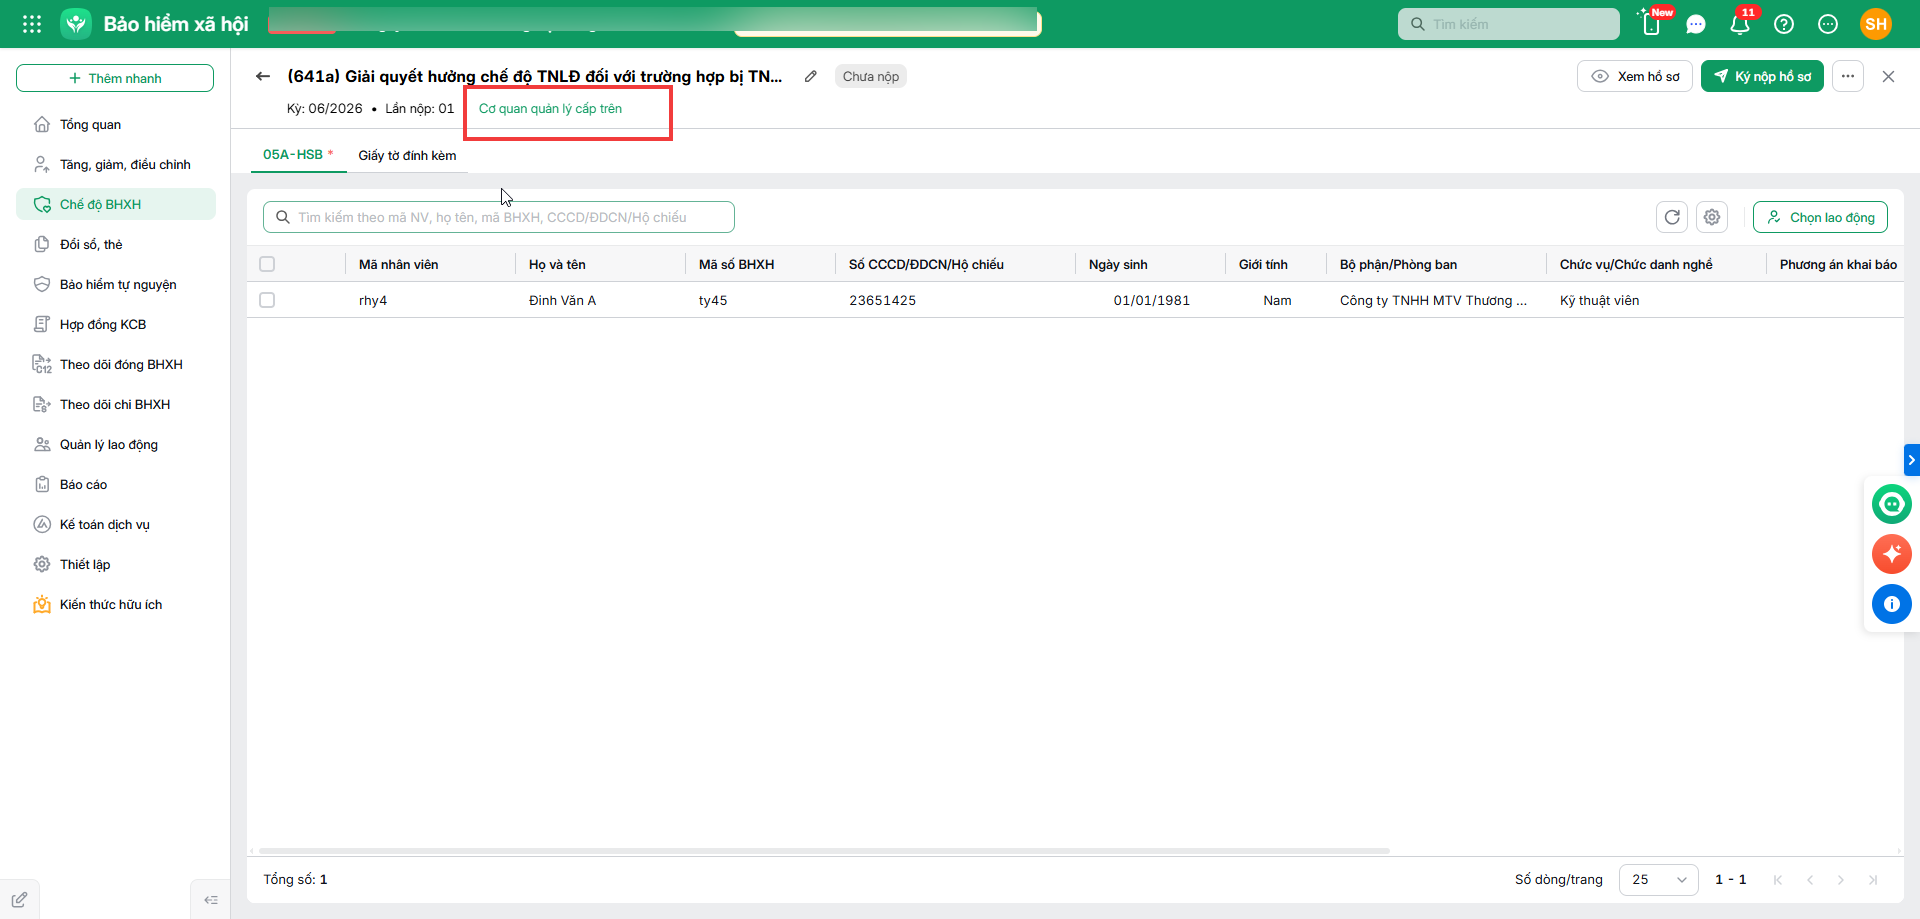Click Chọn lao động button
The height and width of the screenshot is (919, 1920).
tap(1820, 217)
